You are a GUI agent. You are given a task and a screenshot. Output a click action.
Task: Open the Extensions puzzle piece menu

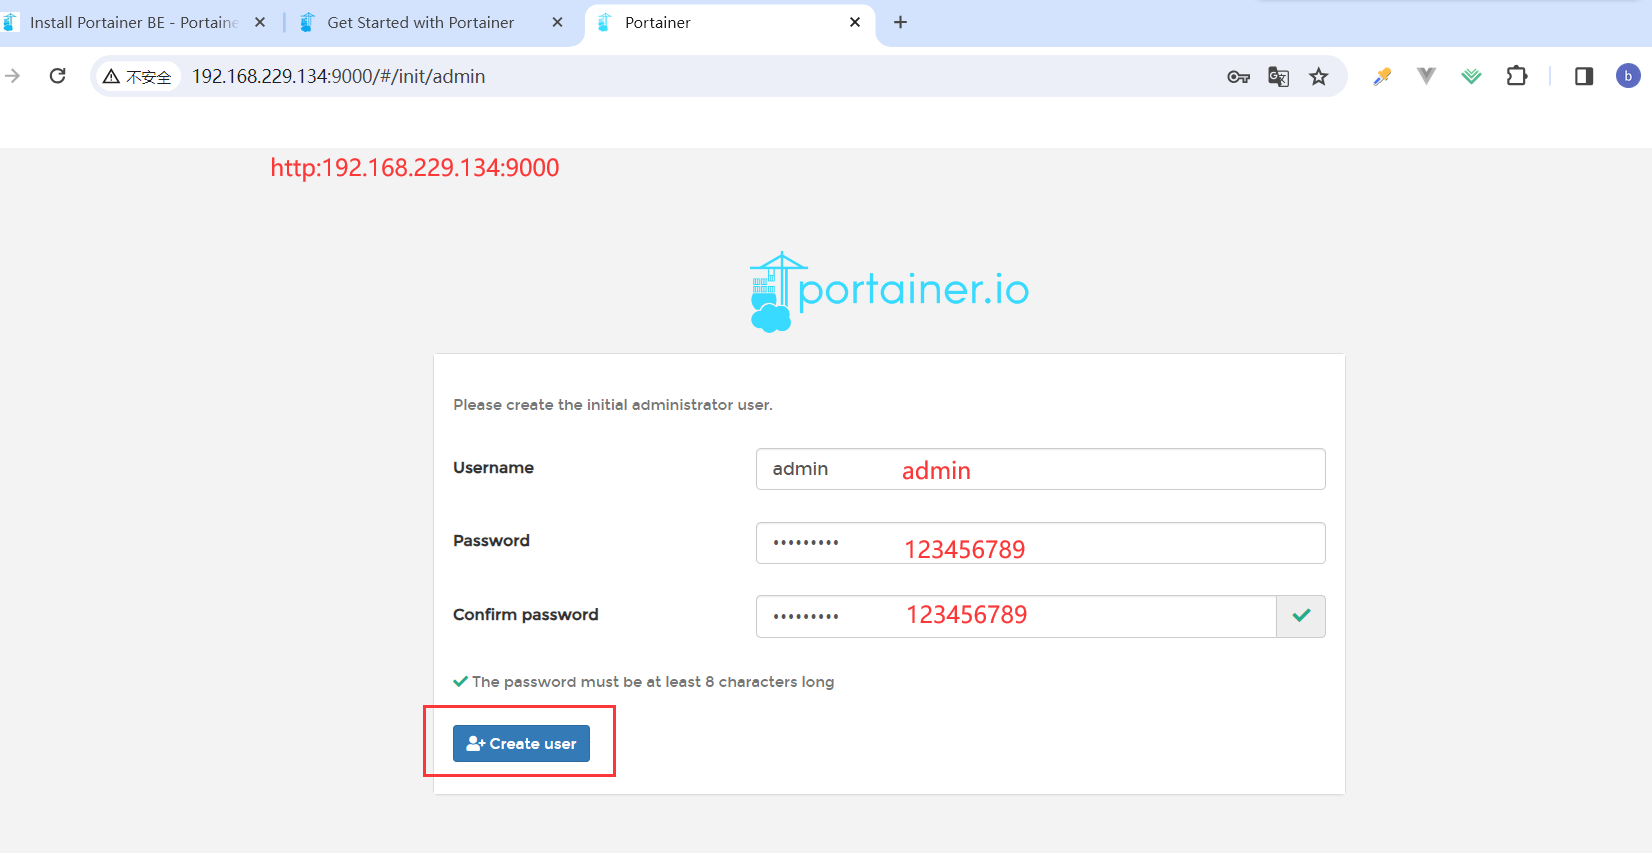point(1517,76)
